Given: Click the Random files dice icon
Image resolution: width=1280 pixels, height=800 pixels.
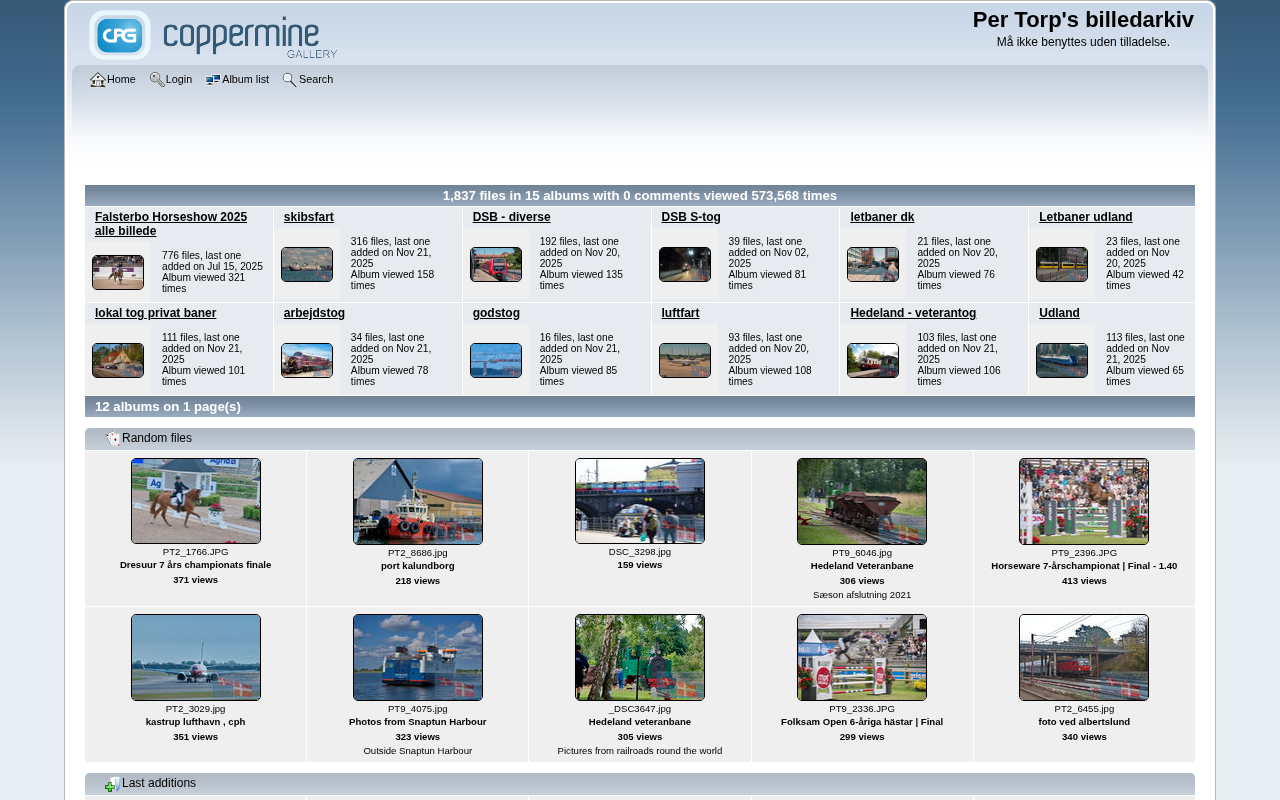Looking at the screenshot, I should 113,439.
